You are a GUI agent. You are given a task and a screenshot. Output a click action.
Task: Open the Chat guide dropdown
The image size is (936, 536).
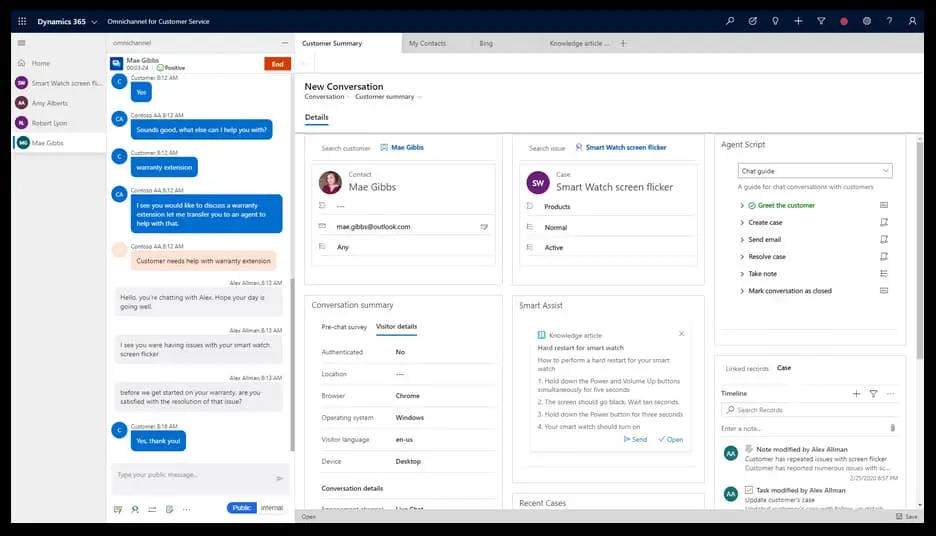[815, 171]
